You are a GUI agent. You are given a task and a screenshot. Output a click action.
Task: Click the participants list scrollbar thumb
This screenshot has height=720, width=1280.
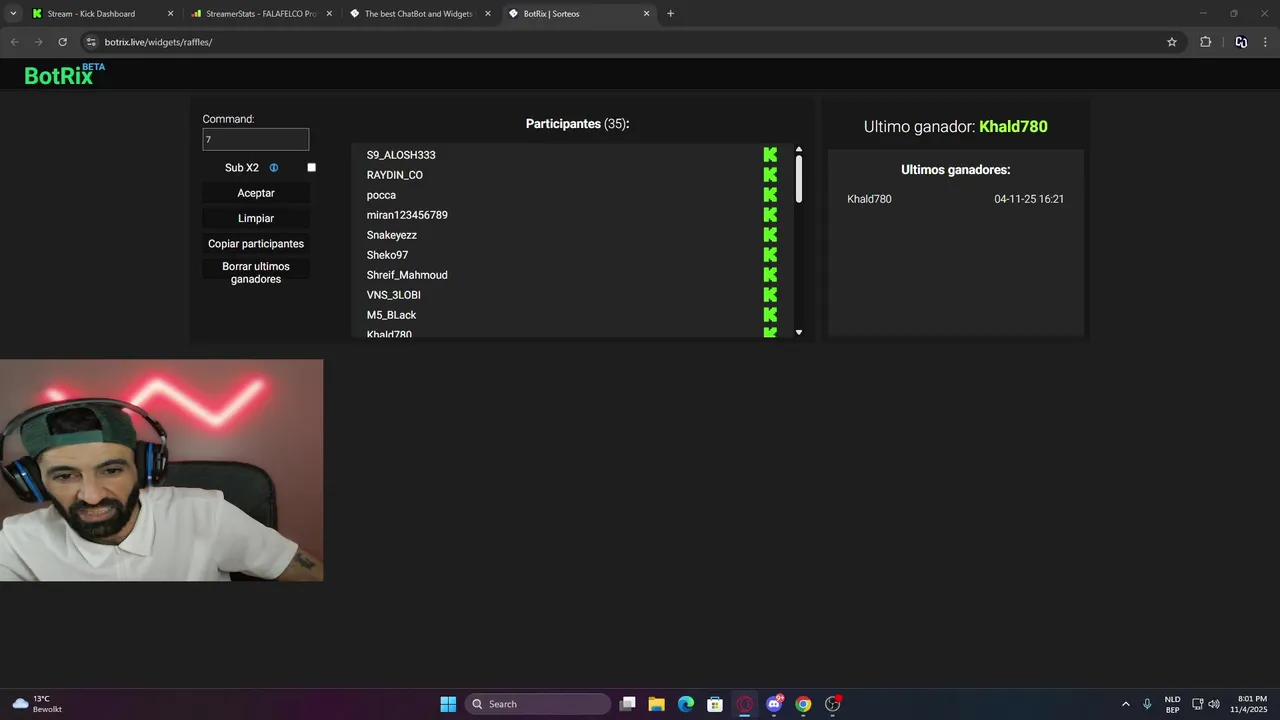click(x=799, y=179)
